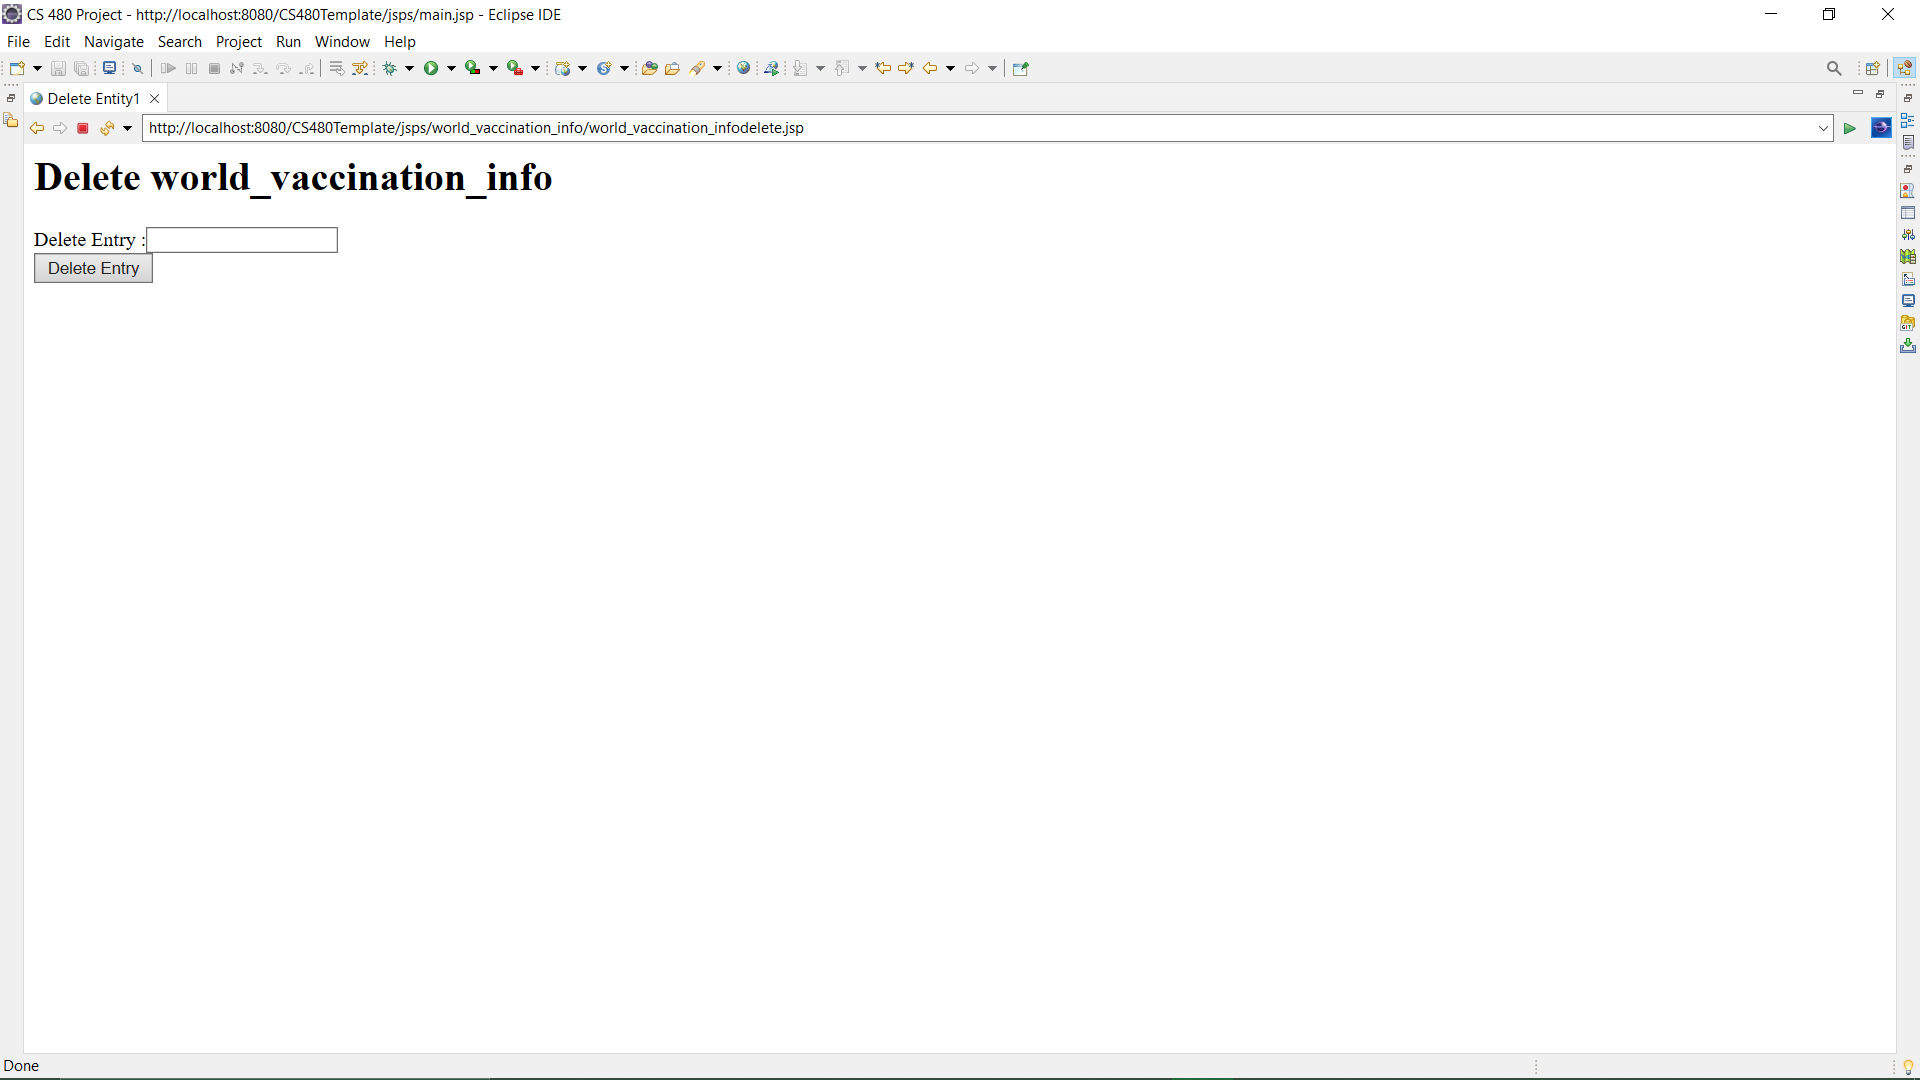This screenshot has height=1080, width=1920.
Task: Click the Open Terminal monitor icon
Action: pyautogui.click(x=109, y=68)
